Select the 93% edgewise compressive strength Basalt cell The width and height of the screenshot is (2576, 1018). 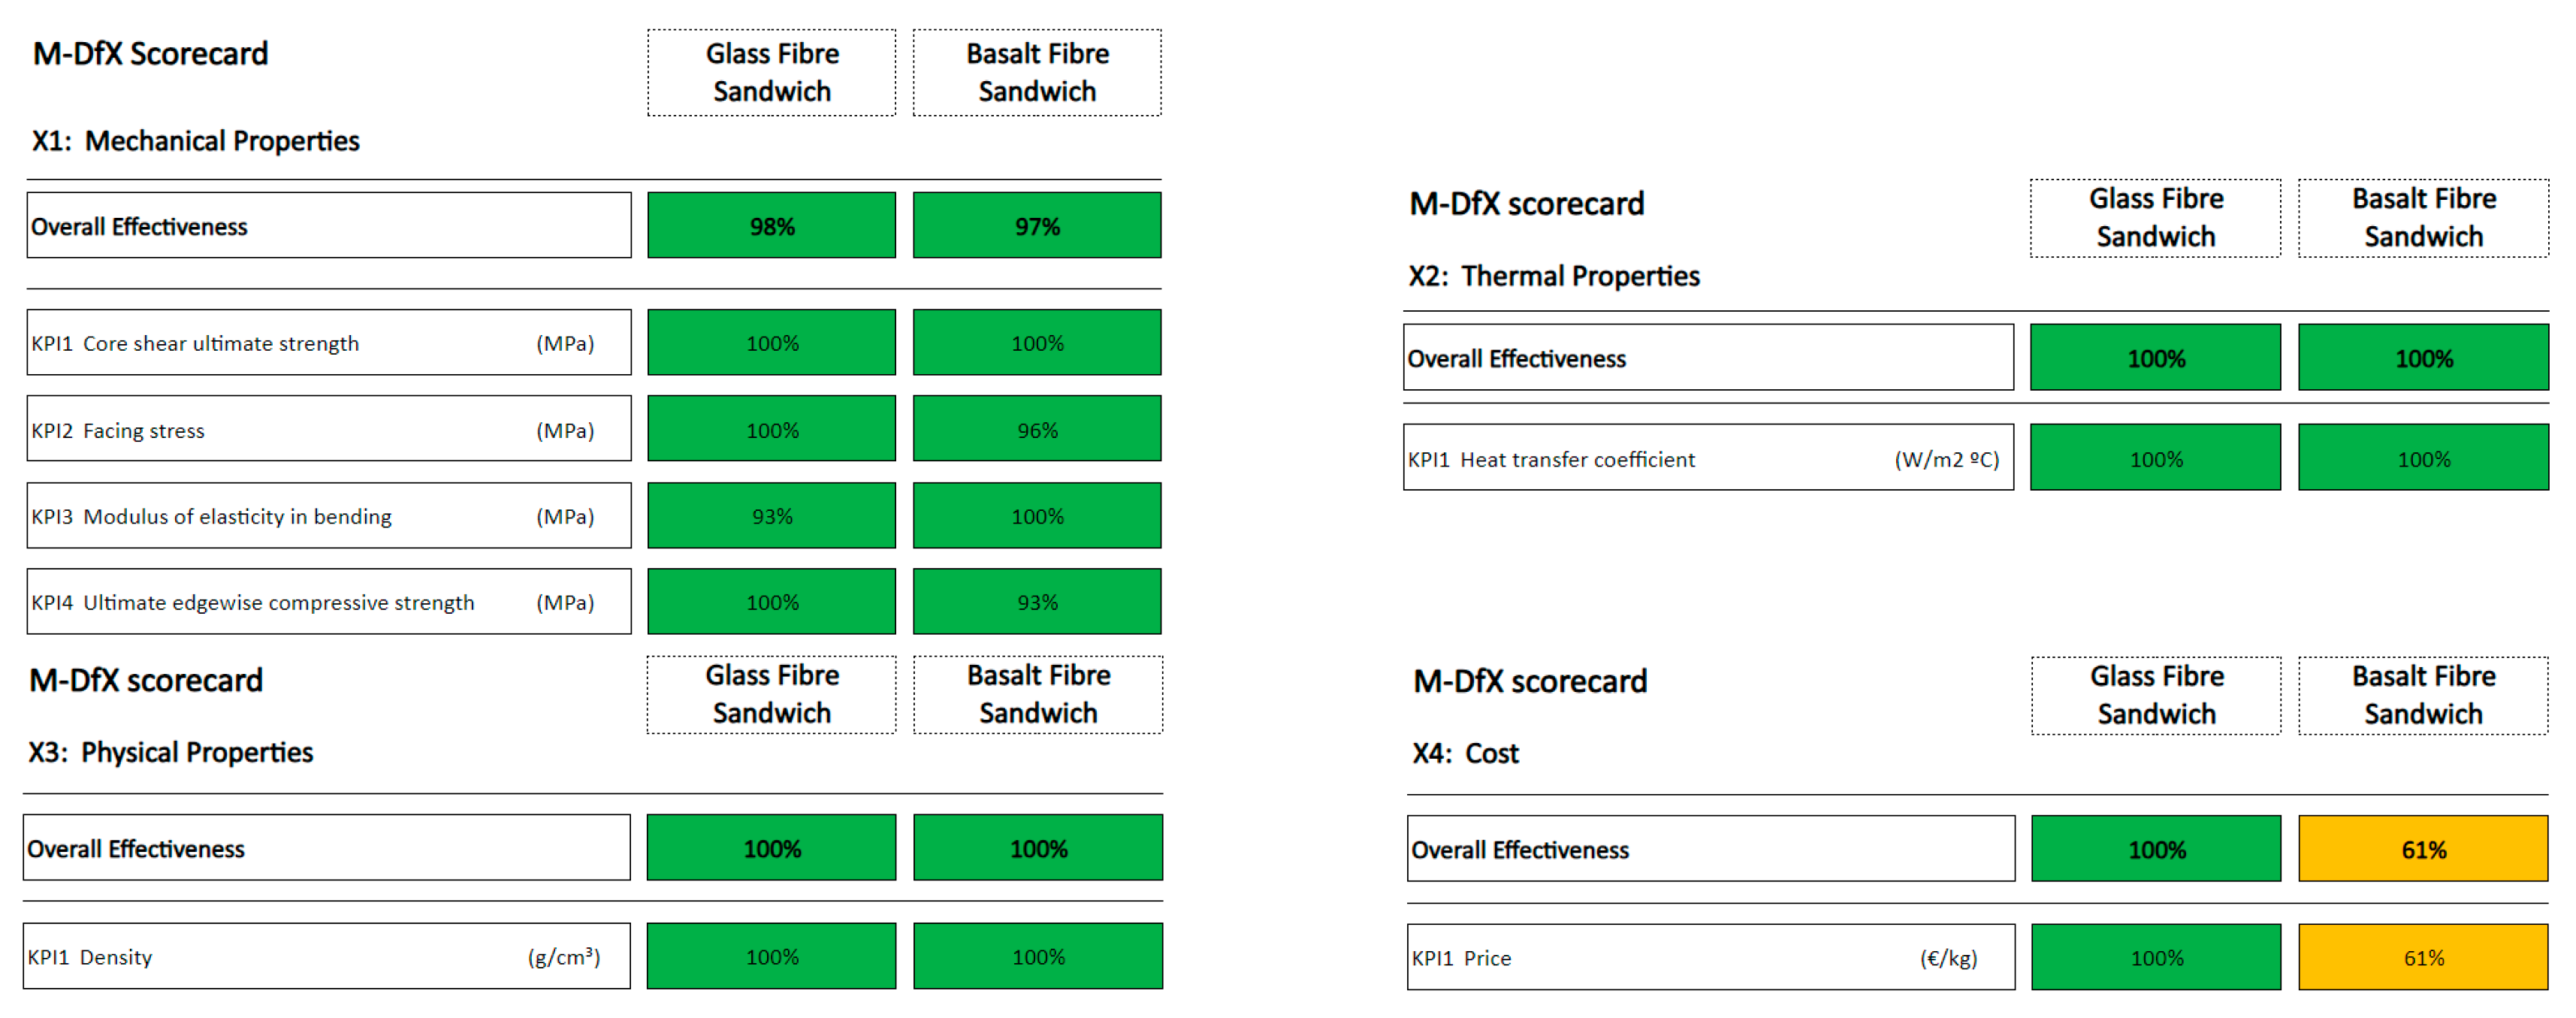tap(1036, 602)
